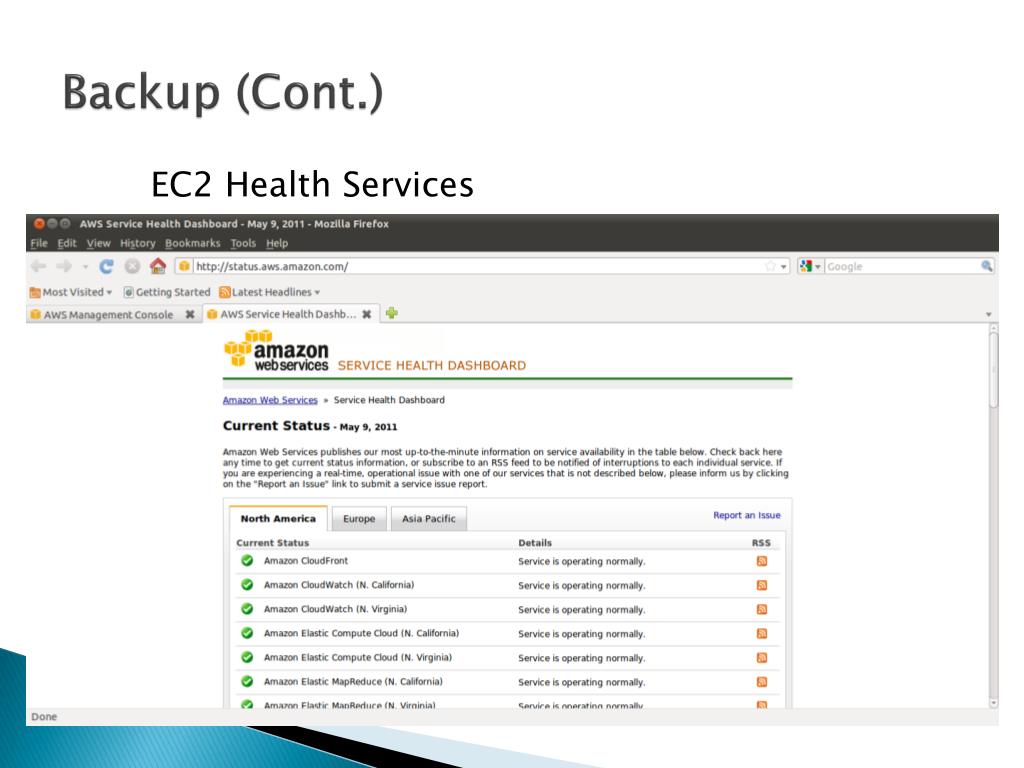Click 'Service is operating normally.' for Amazon CloudFront
This screenshot has height=768, width=1024.
(x=581, y=561)
